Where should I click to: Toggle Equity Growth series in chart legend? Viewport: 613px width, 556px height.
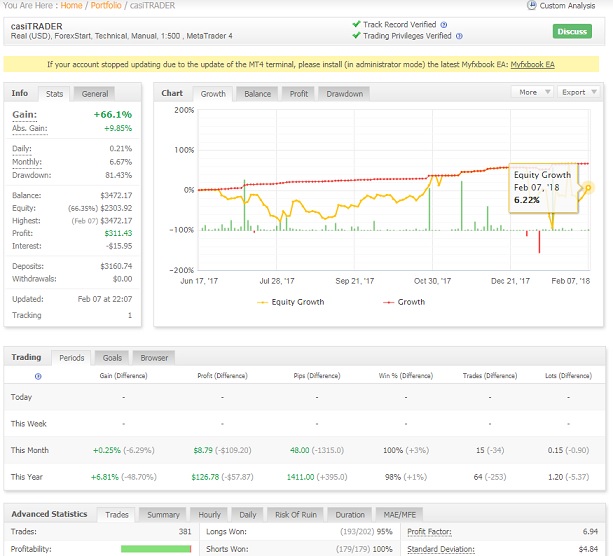(290, 301)
